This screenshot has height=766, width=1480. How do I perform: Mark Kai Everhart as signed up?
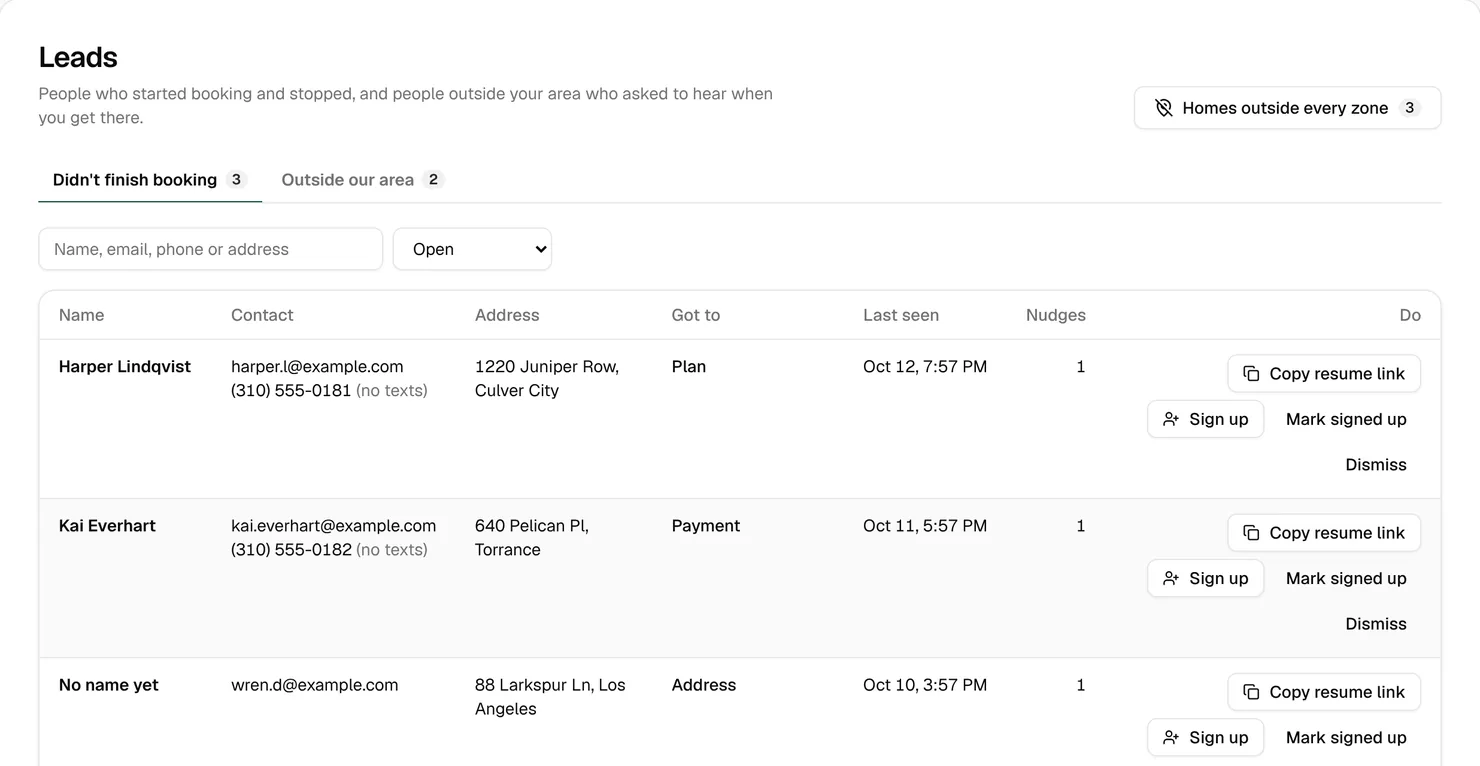(1346, 578)
